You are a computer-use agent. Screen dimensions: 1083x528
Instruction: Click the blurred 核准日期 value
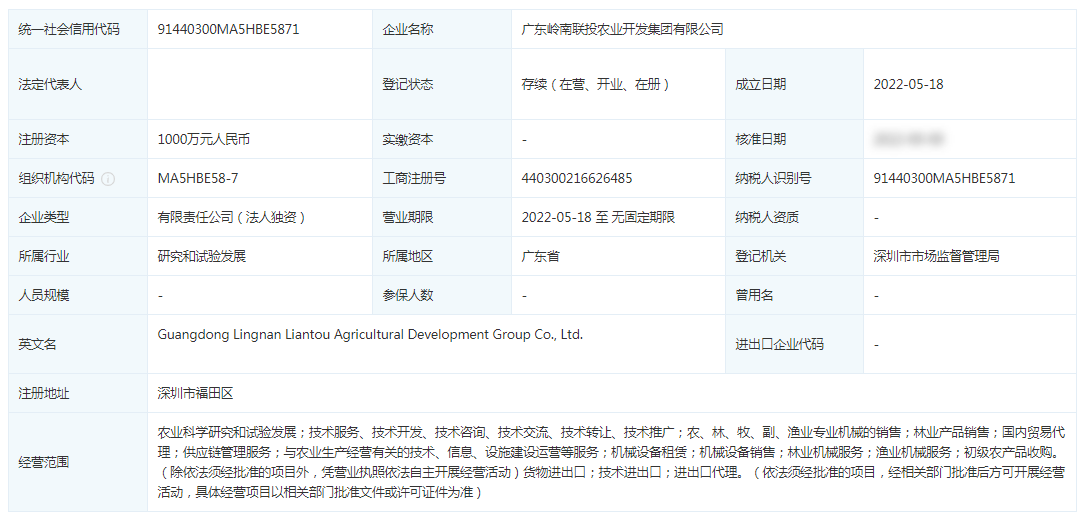[x=908, y=139]
